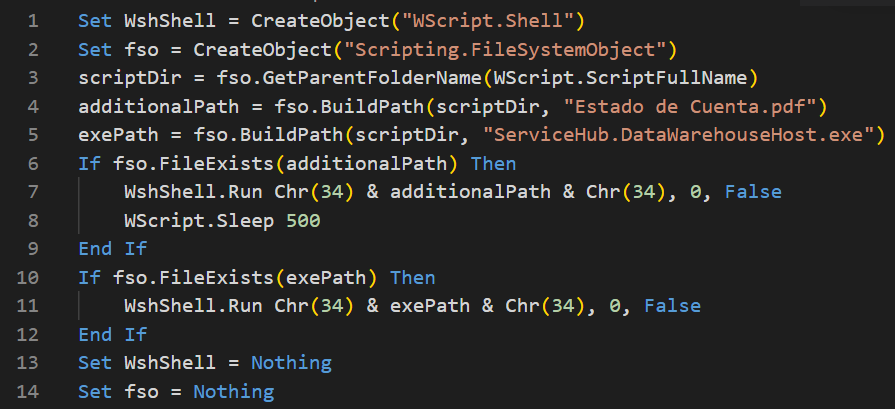Click WshShell.Run on line 11
895x409 pixels.
pos(193,306)
